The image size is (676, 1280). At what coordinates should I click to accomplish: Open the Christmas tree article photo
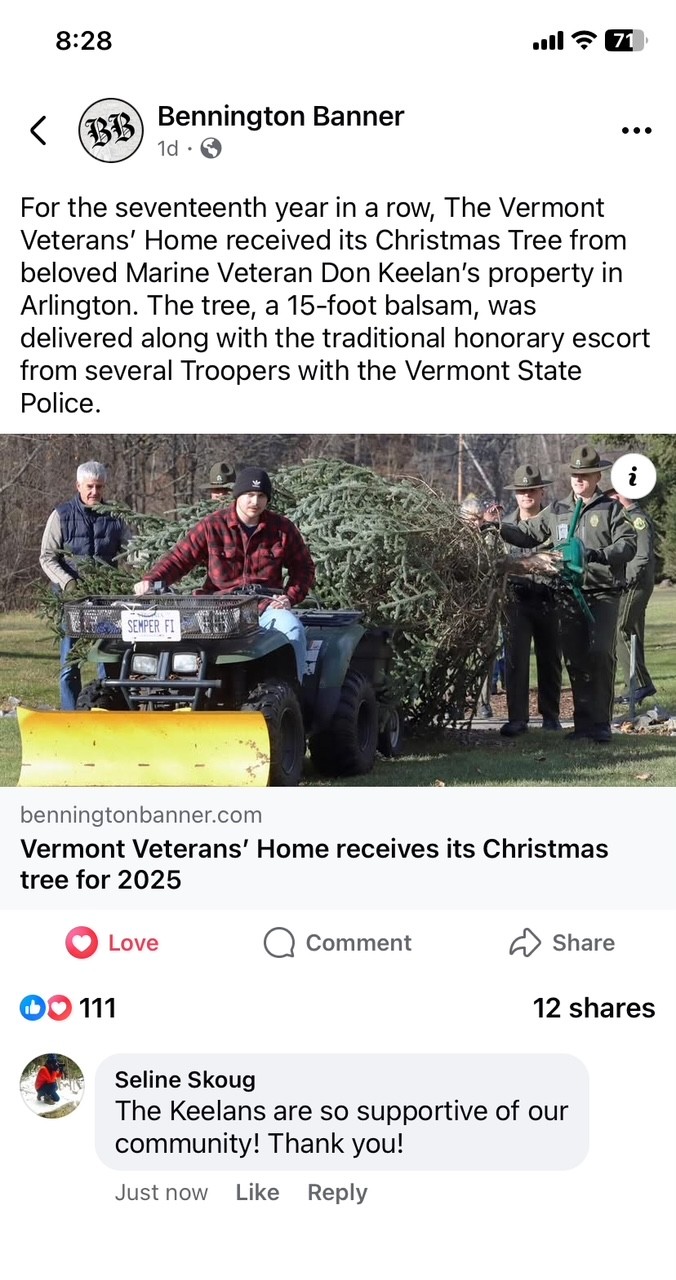338,610
